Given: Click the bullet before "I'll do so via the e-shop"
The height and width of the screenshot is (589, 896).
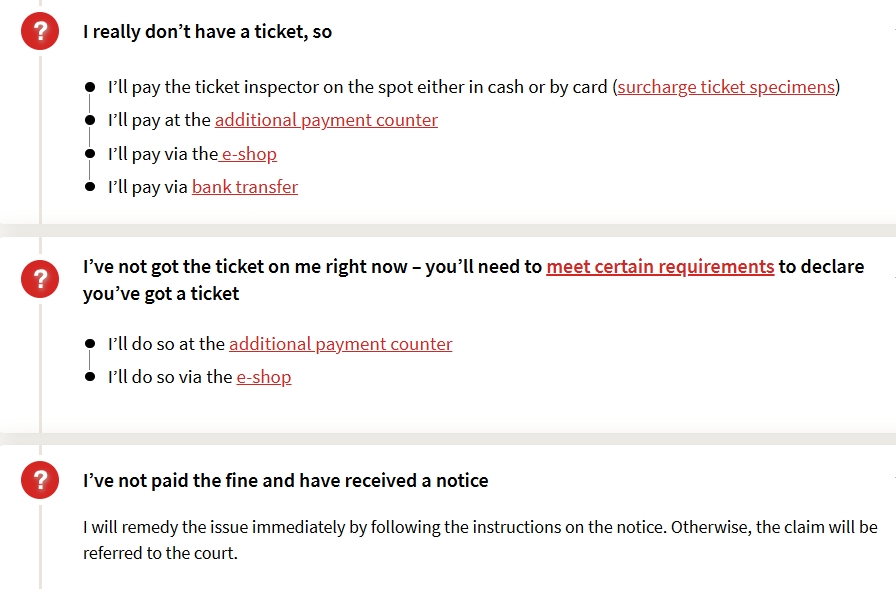Looking at the screenshot, I should click(90, 377).
